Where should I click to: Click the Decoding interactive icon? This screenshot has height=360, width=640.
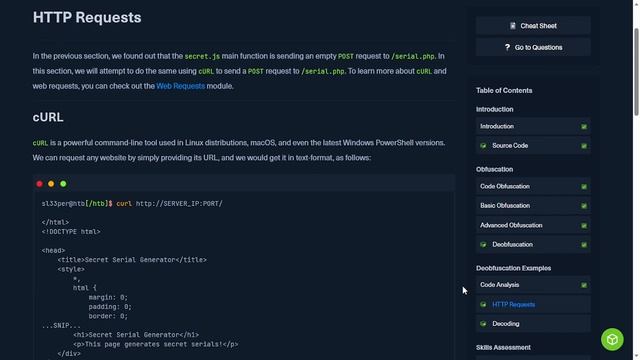tap(483, 324)
